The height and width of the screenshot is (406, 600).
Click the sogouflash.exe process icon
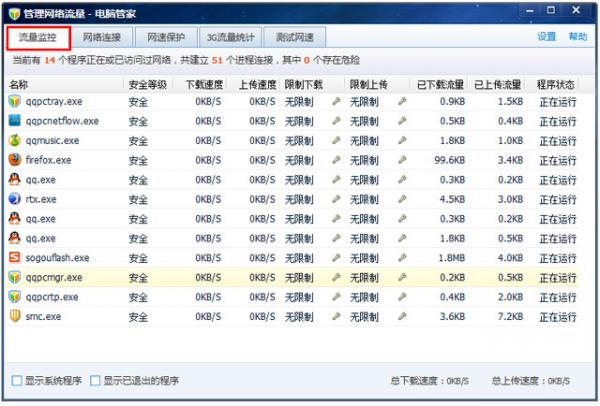[x=14, y=257]
